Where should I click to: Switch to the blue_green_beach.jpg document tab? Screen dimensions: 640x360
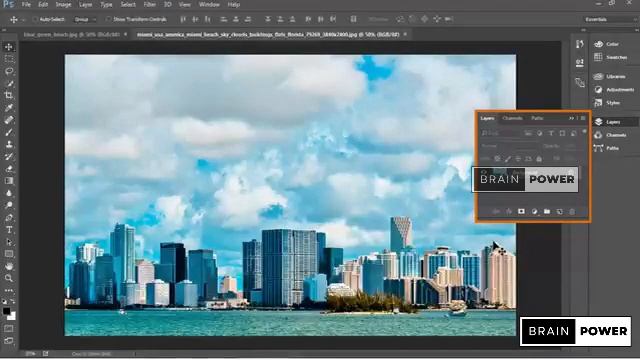click(x=71, y=35)
